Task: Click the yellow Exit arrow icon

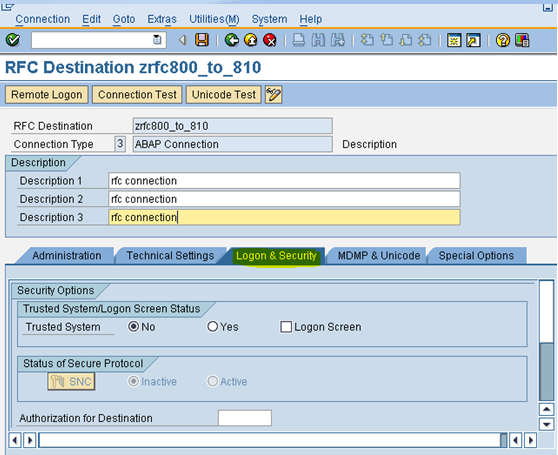Action: (x=251, y=40)
